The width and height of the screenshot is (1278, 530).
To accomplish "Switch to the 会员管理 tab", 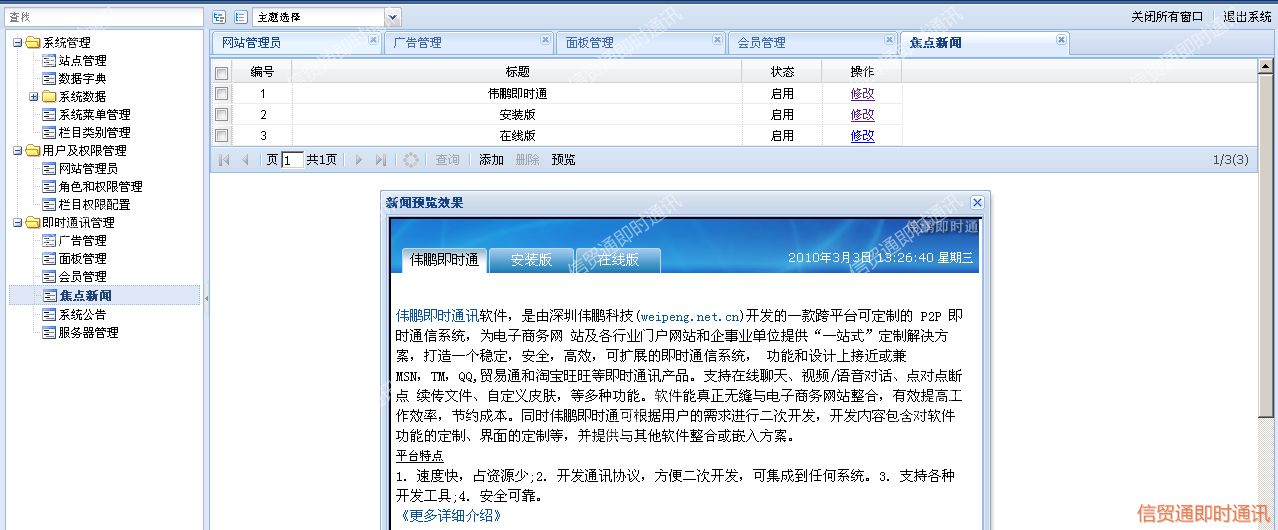I will (812, 43).
